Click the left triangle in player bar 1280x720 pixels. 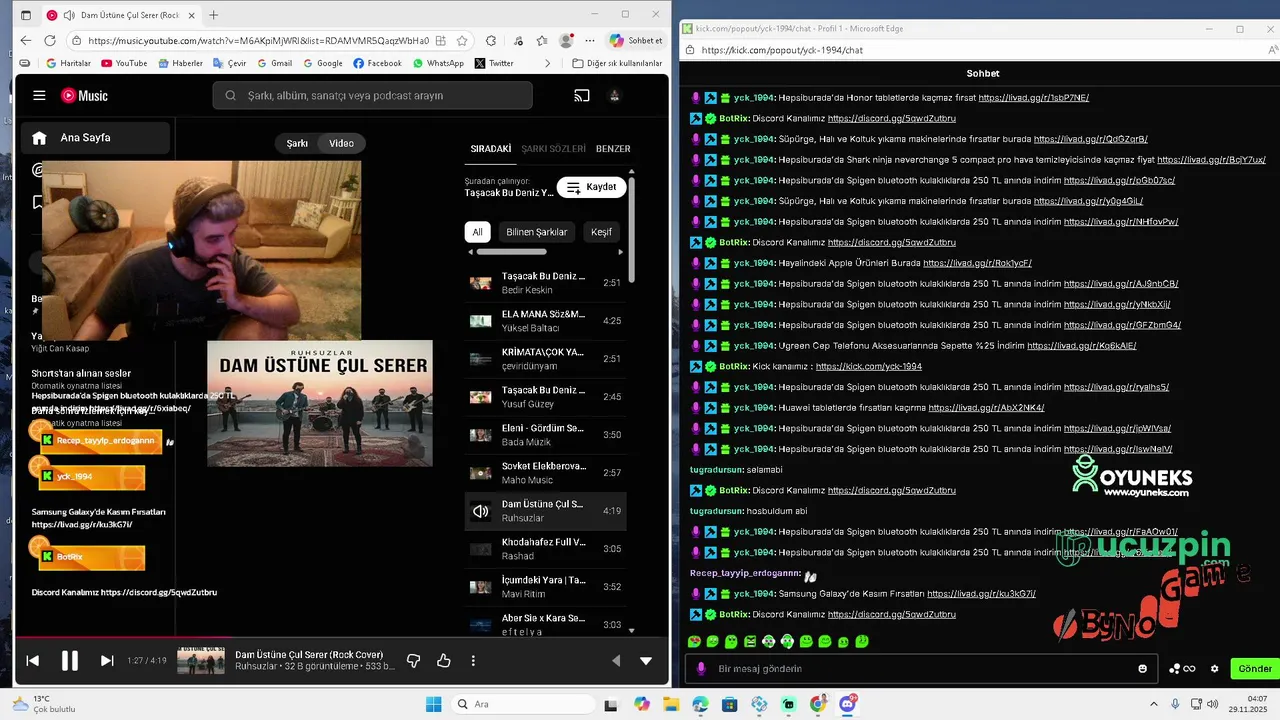tap(616, 660)
